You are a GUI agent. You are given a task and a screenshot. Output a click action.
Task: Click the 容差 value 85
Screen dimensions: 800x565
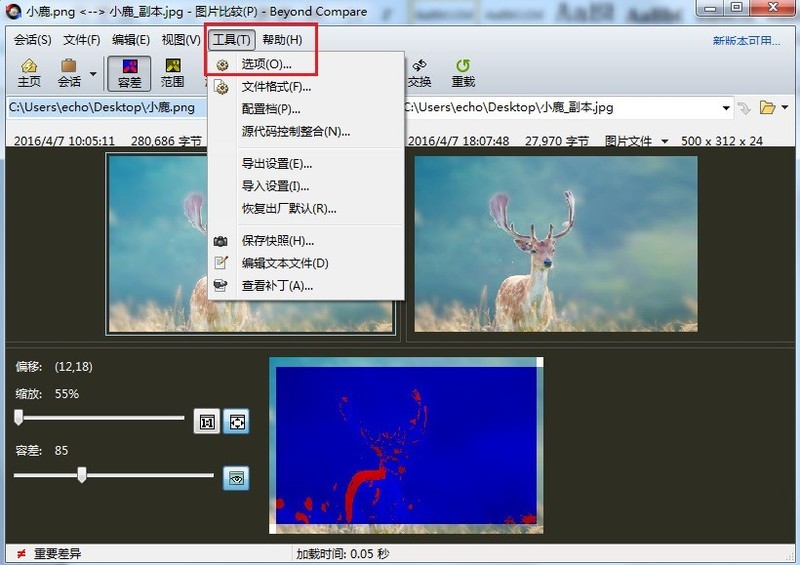click(61, 451)
